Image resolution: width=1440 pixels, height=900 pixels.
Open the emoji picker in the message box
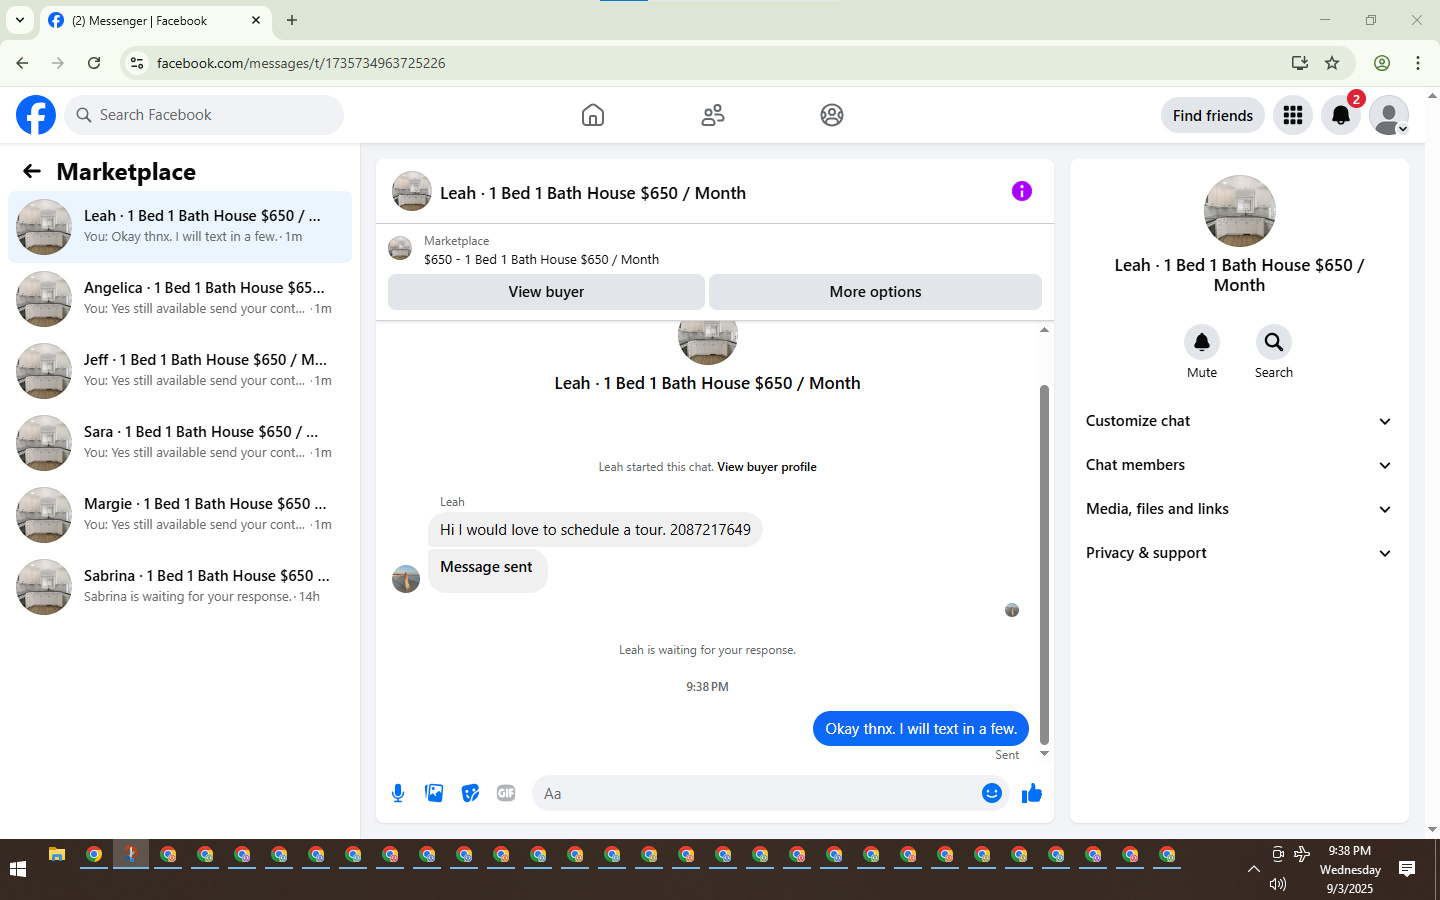[x=992, y=793]
